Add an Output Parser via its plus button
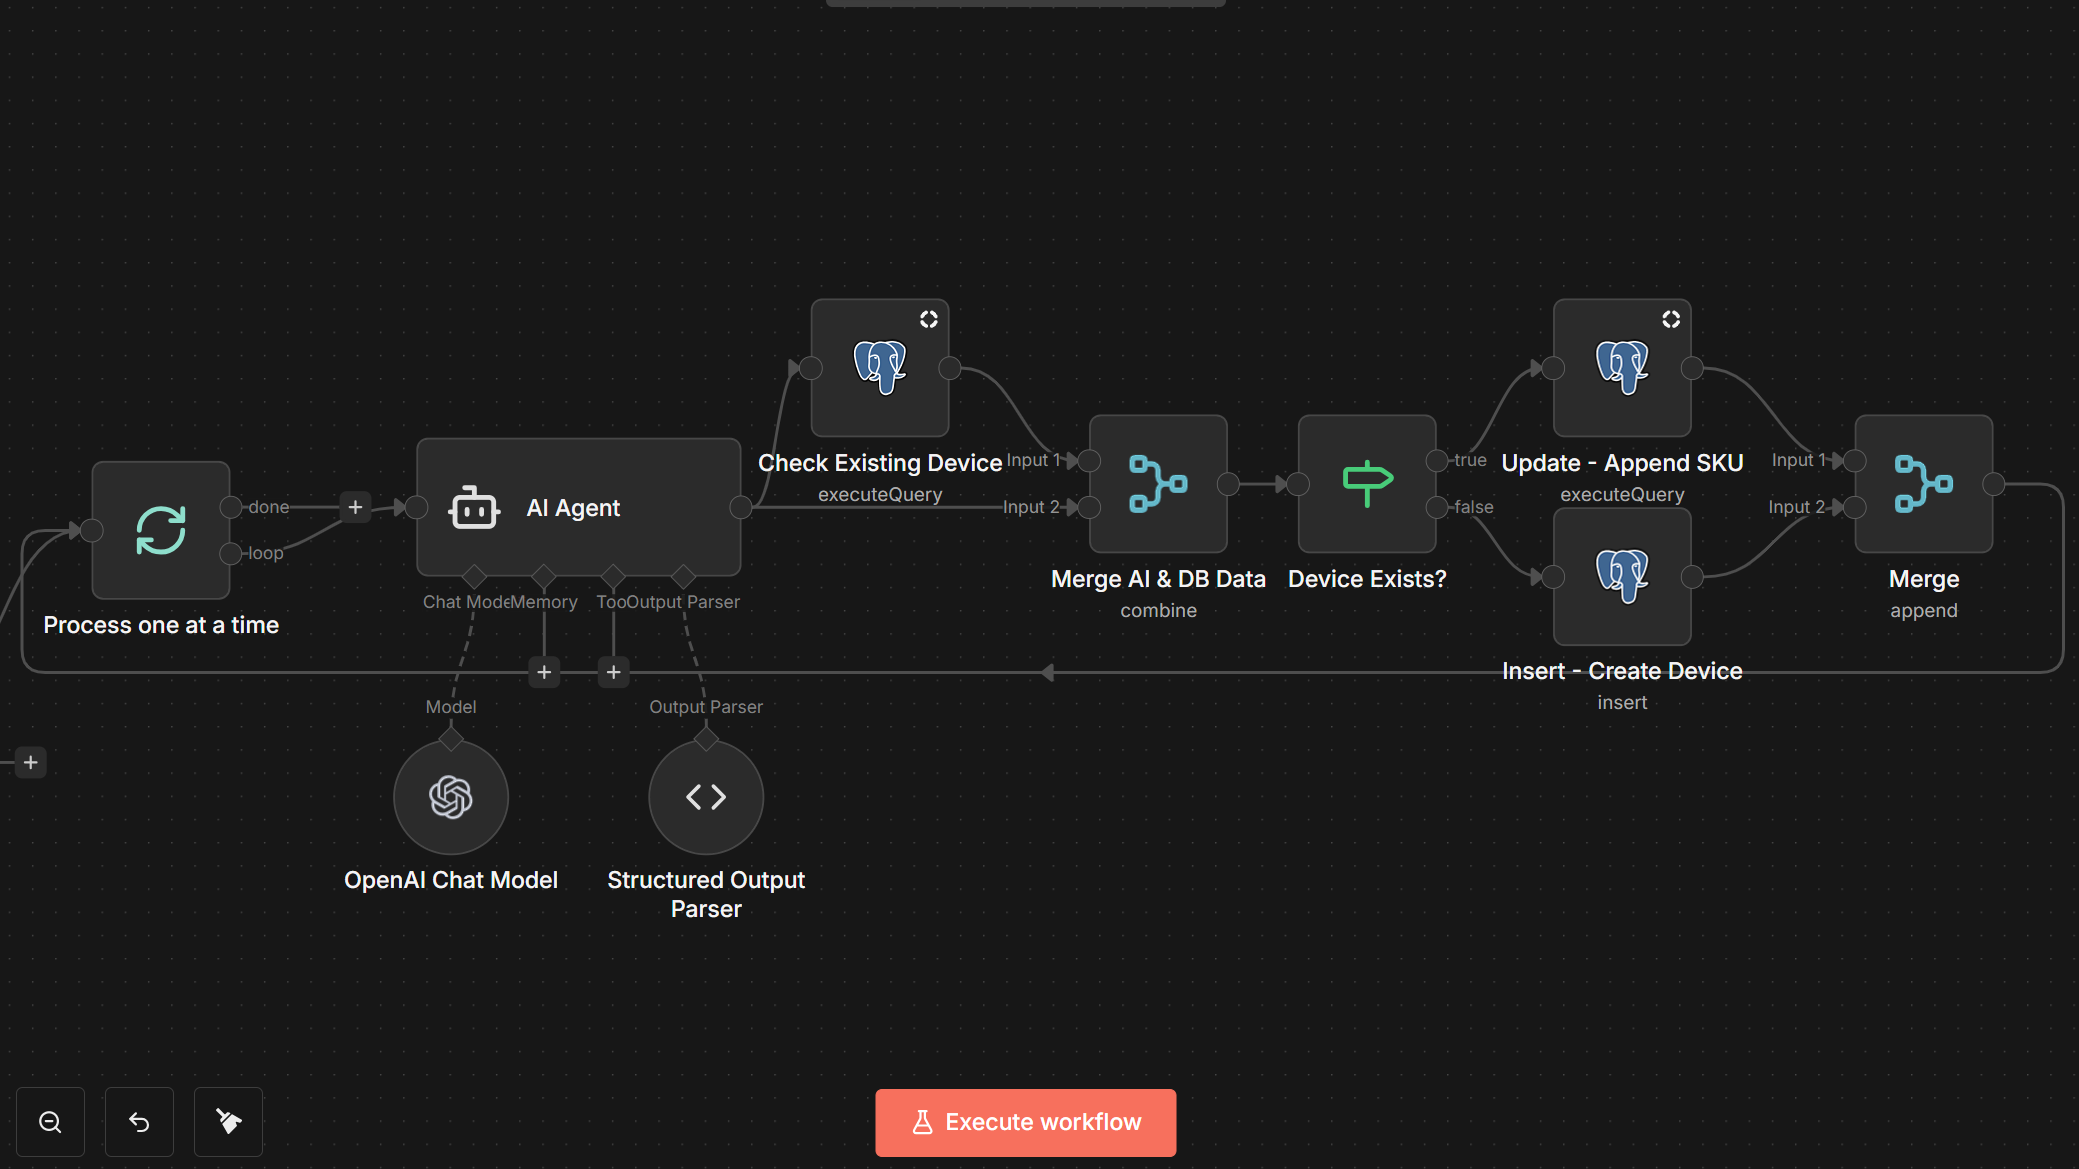 613,672
